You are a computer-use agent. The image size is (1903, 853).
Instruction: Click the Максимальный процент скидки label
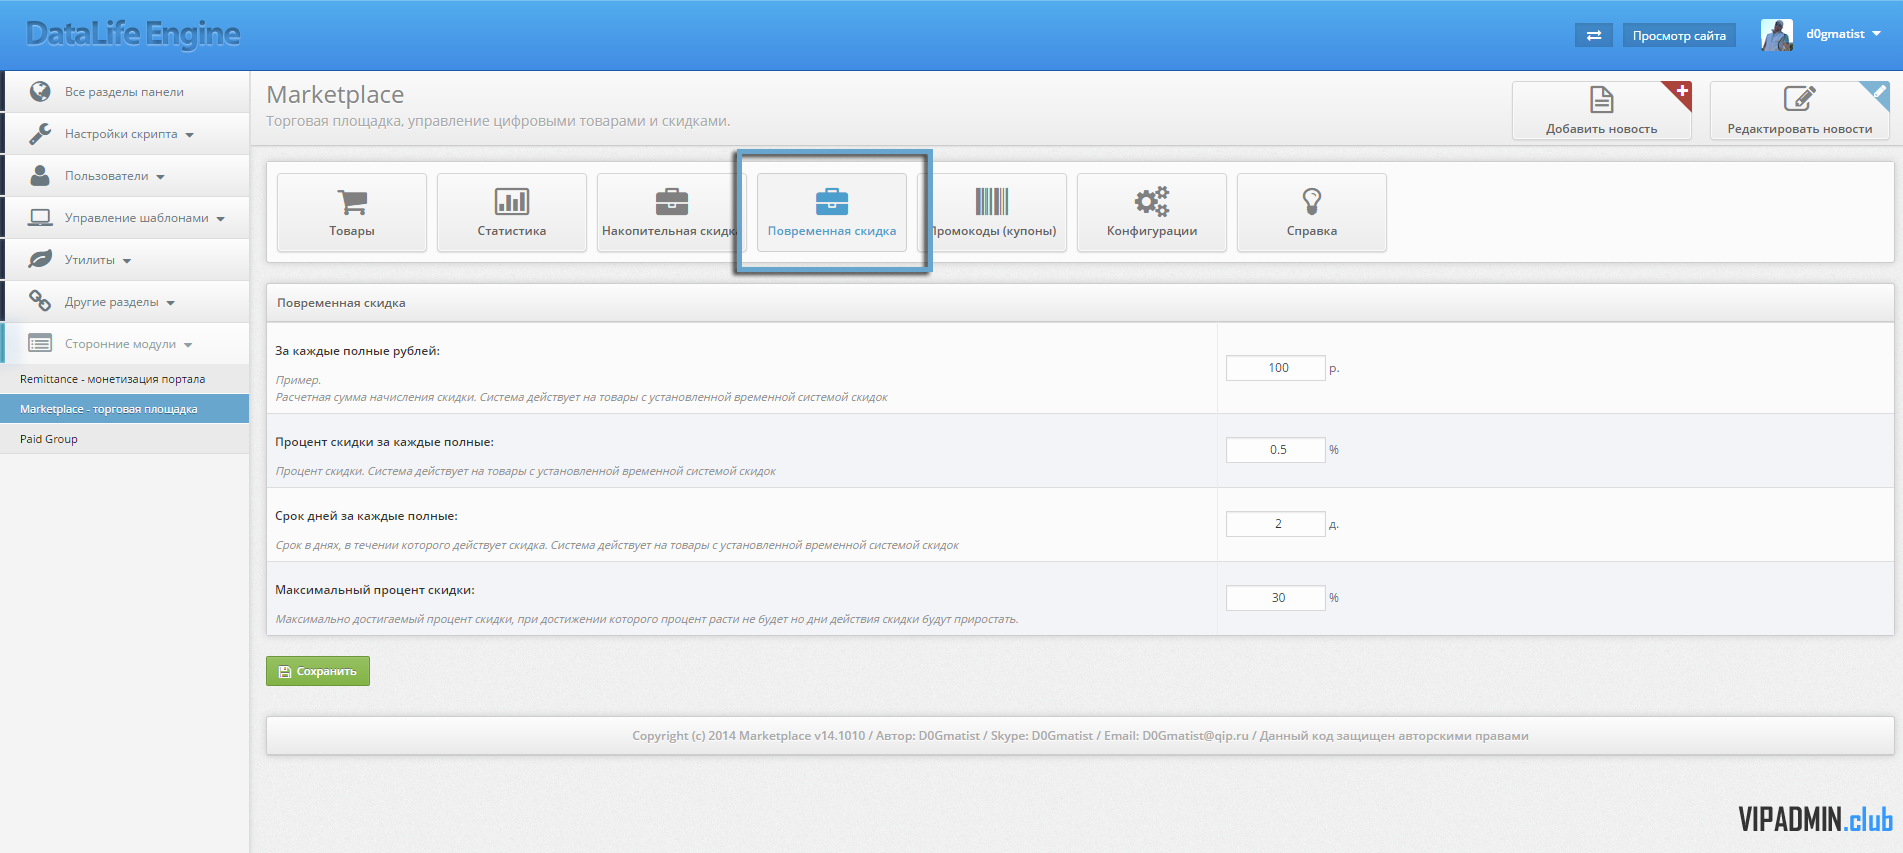tap(375, 590)
